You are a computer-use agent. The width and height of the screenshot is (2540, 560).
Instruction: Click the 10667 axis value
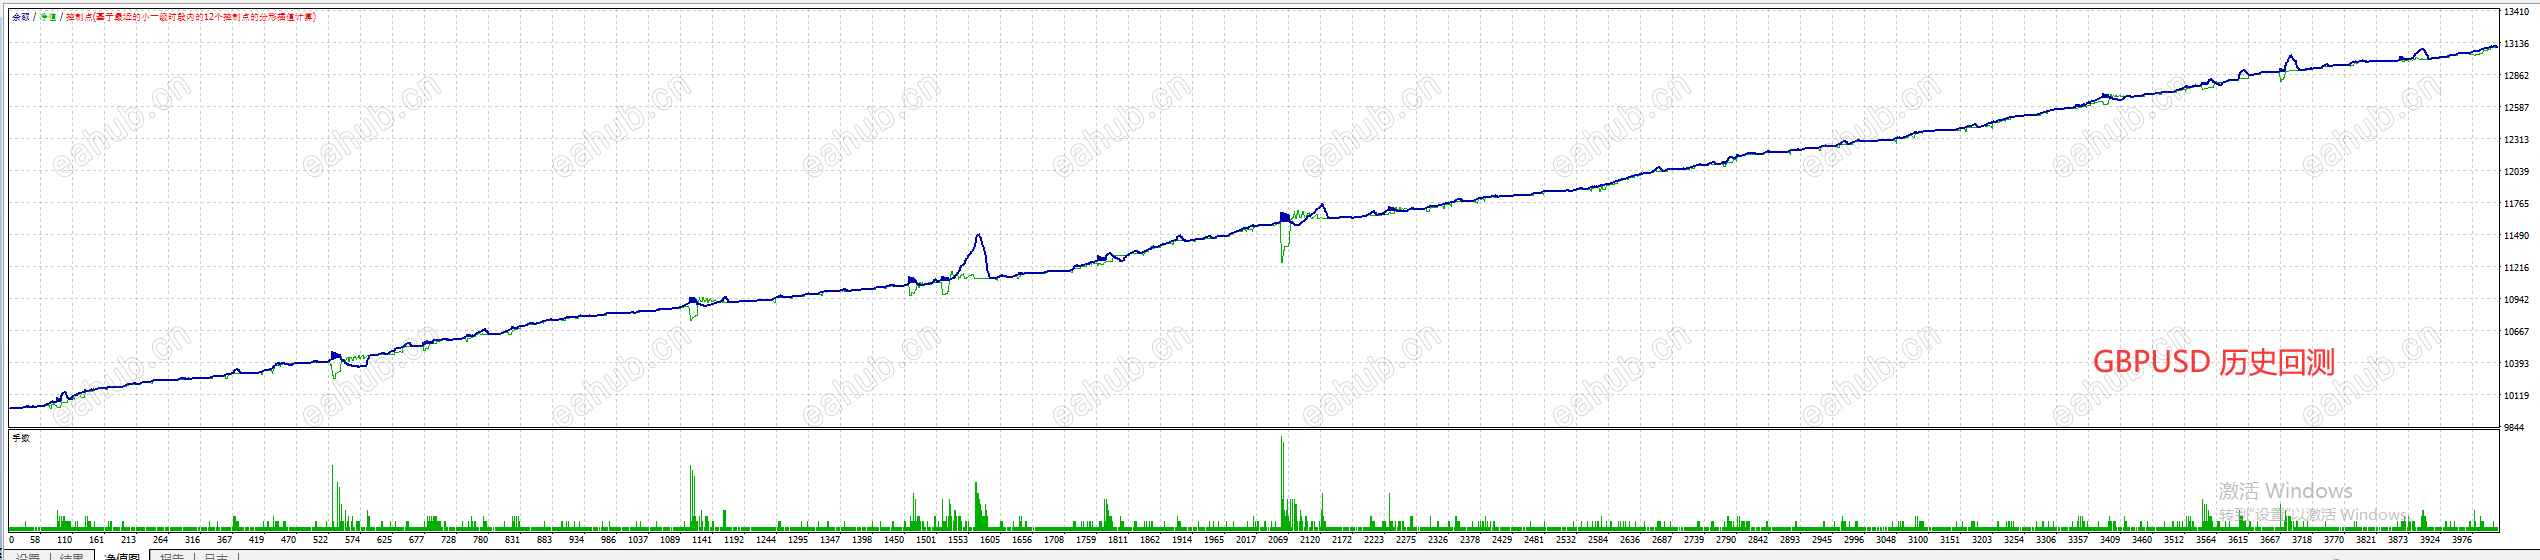pyautogui.click(x=2516, y=332)
